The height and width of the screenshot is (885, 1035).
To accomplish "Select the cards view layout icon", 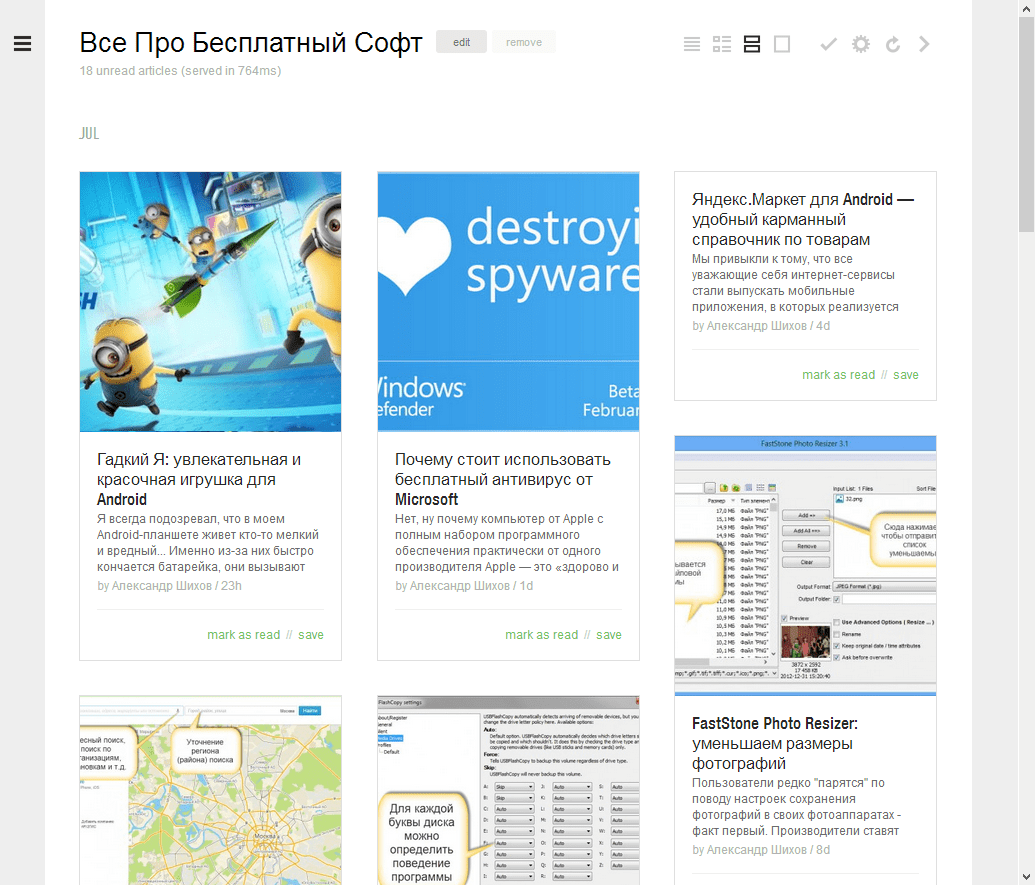I will [752, 44].
